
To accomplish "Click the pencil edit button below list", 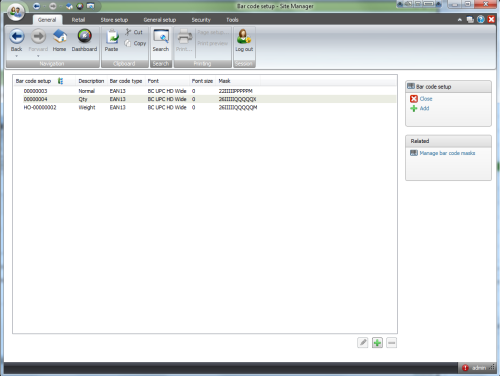I will (x=363, y=342).
